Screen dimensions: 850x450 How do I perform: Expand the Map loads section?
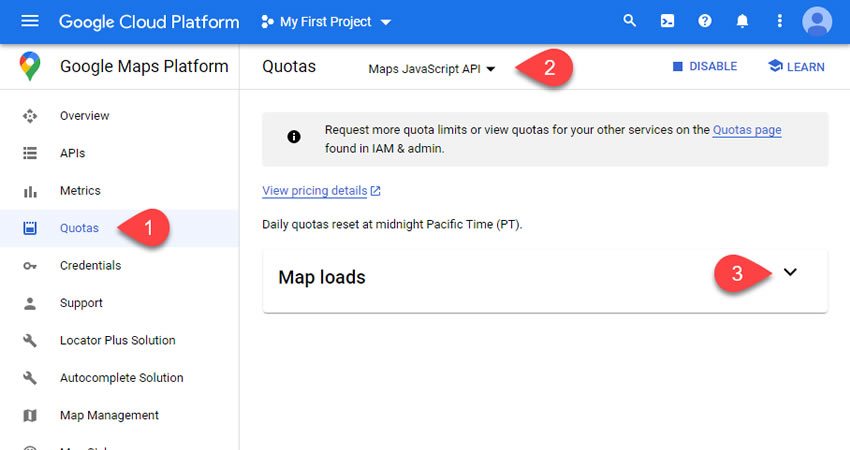coord(790,273)
